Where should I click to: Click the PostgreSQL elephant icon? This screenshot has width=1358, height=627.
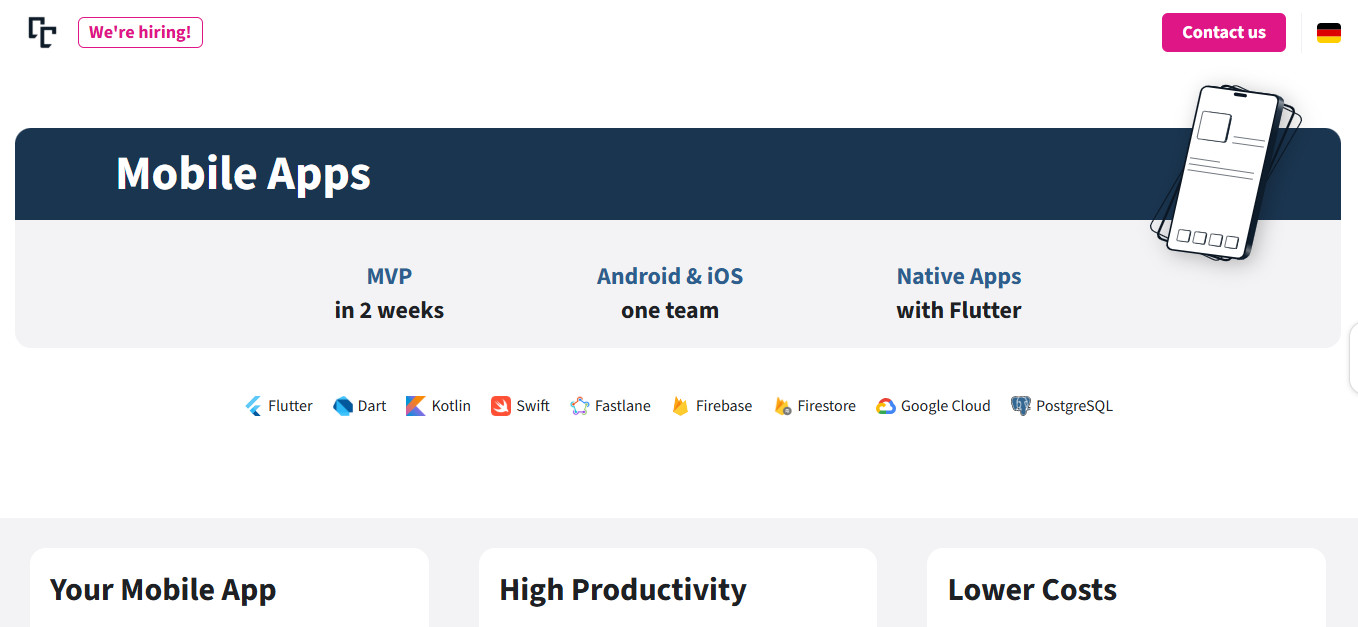(1021, 406)
